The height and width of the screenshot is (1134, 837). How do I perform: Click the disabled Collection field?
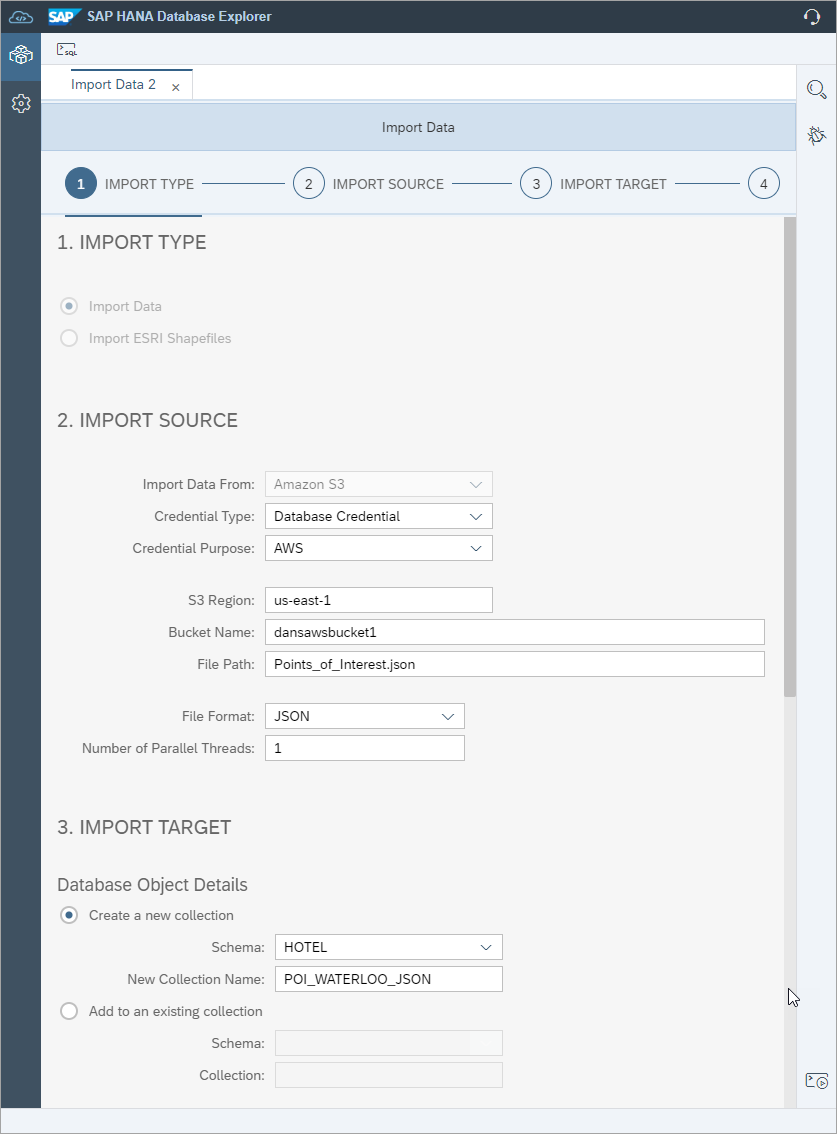[x=388, y=1075]
